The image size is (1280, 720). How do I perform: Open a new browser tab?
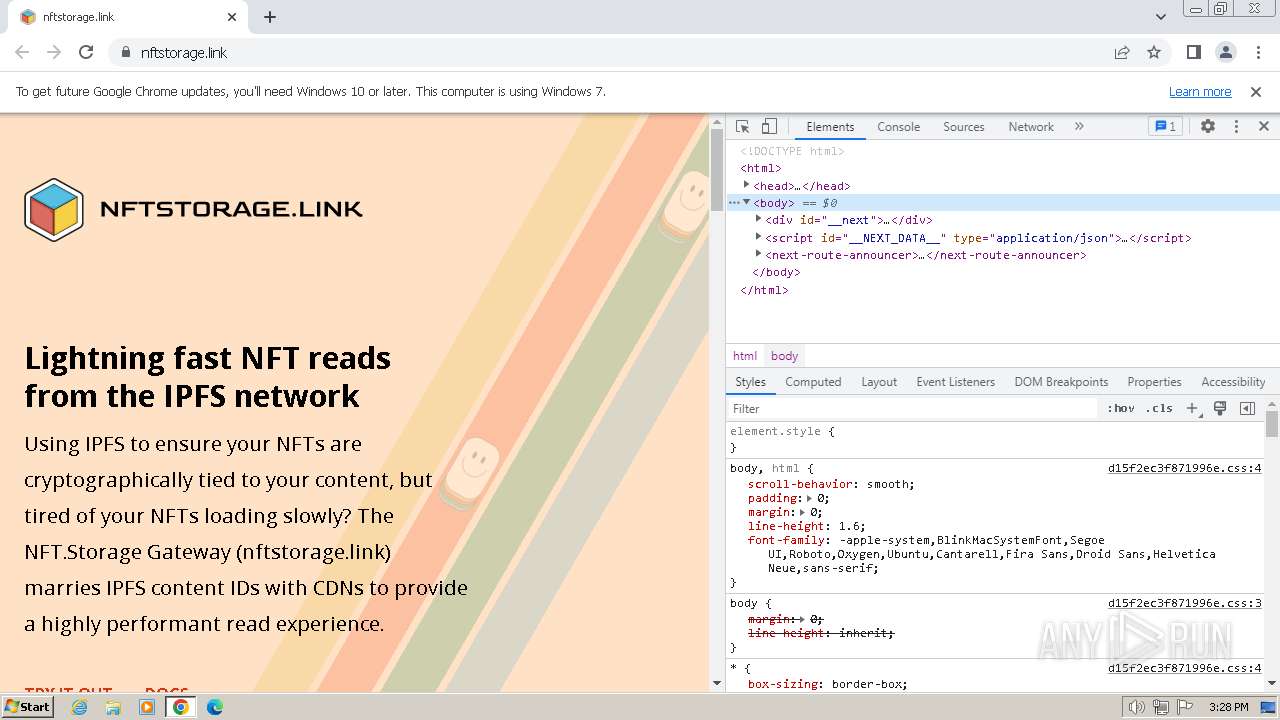pos(270,17)
